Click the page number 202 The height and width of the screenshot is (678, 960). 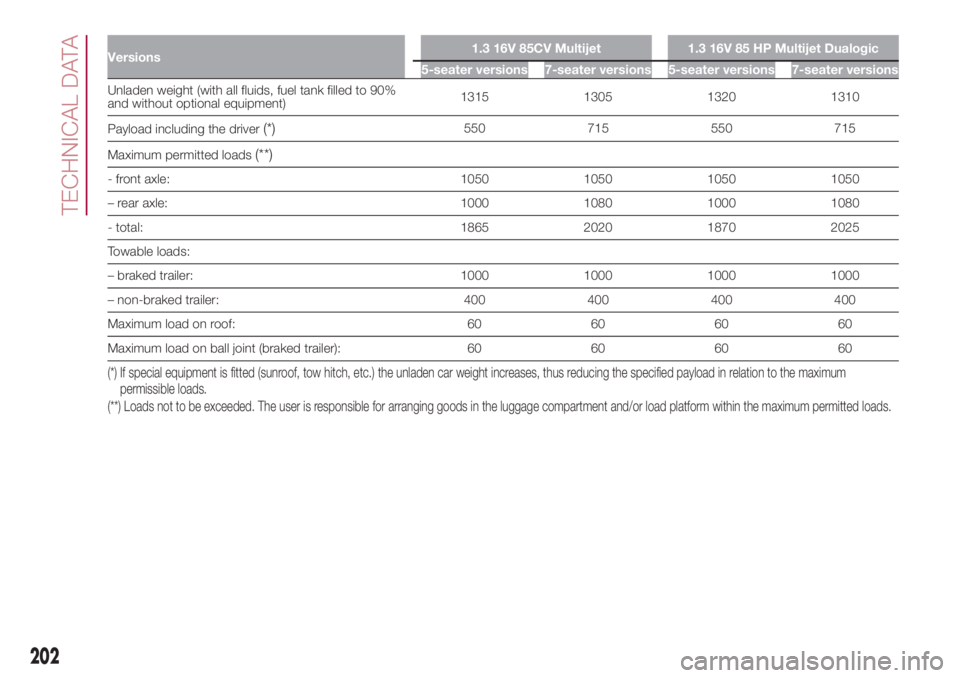pos(45,656)
